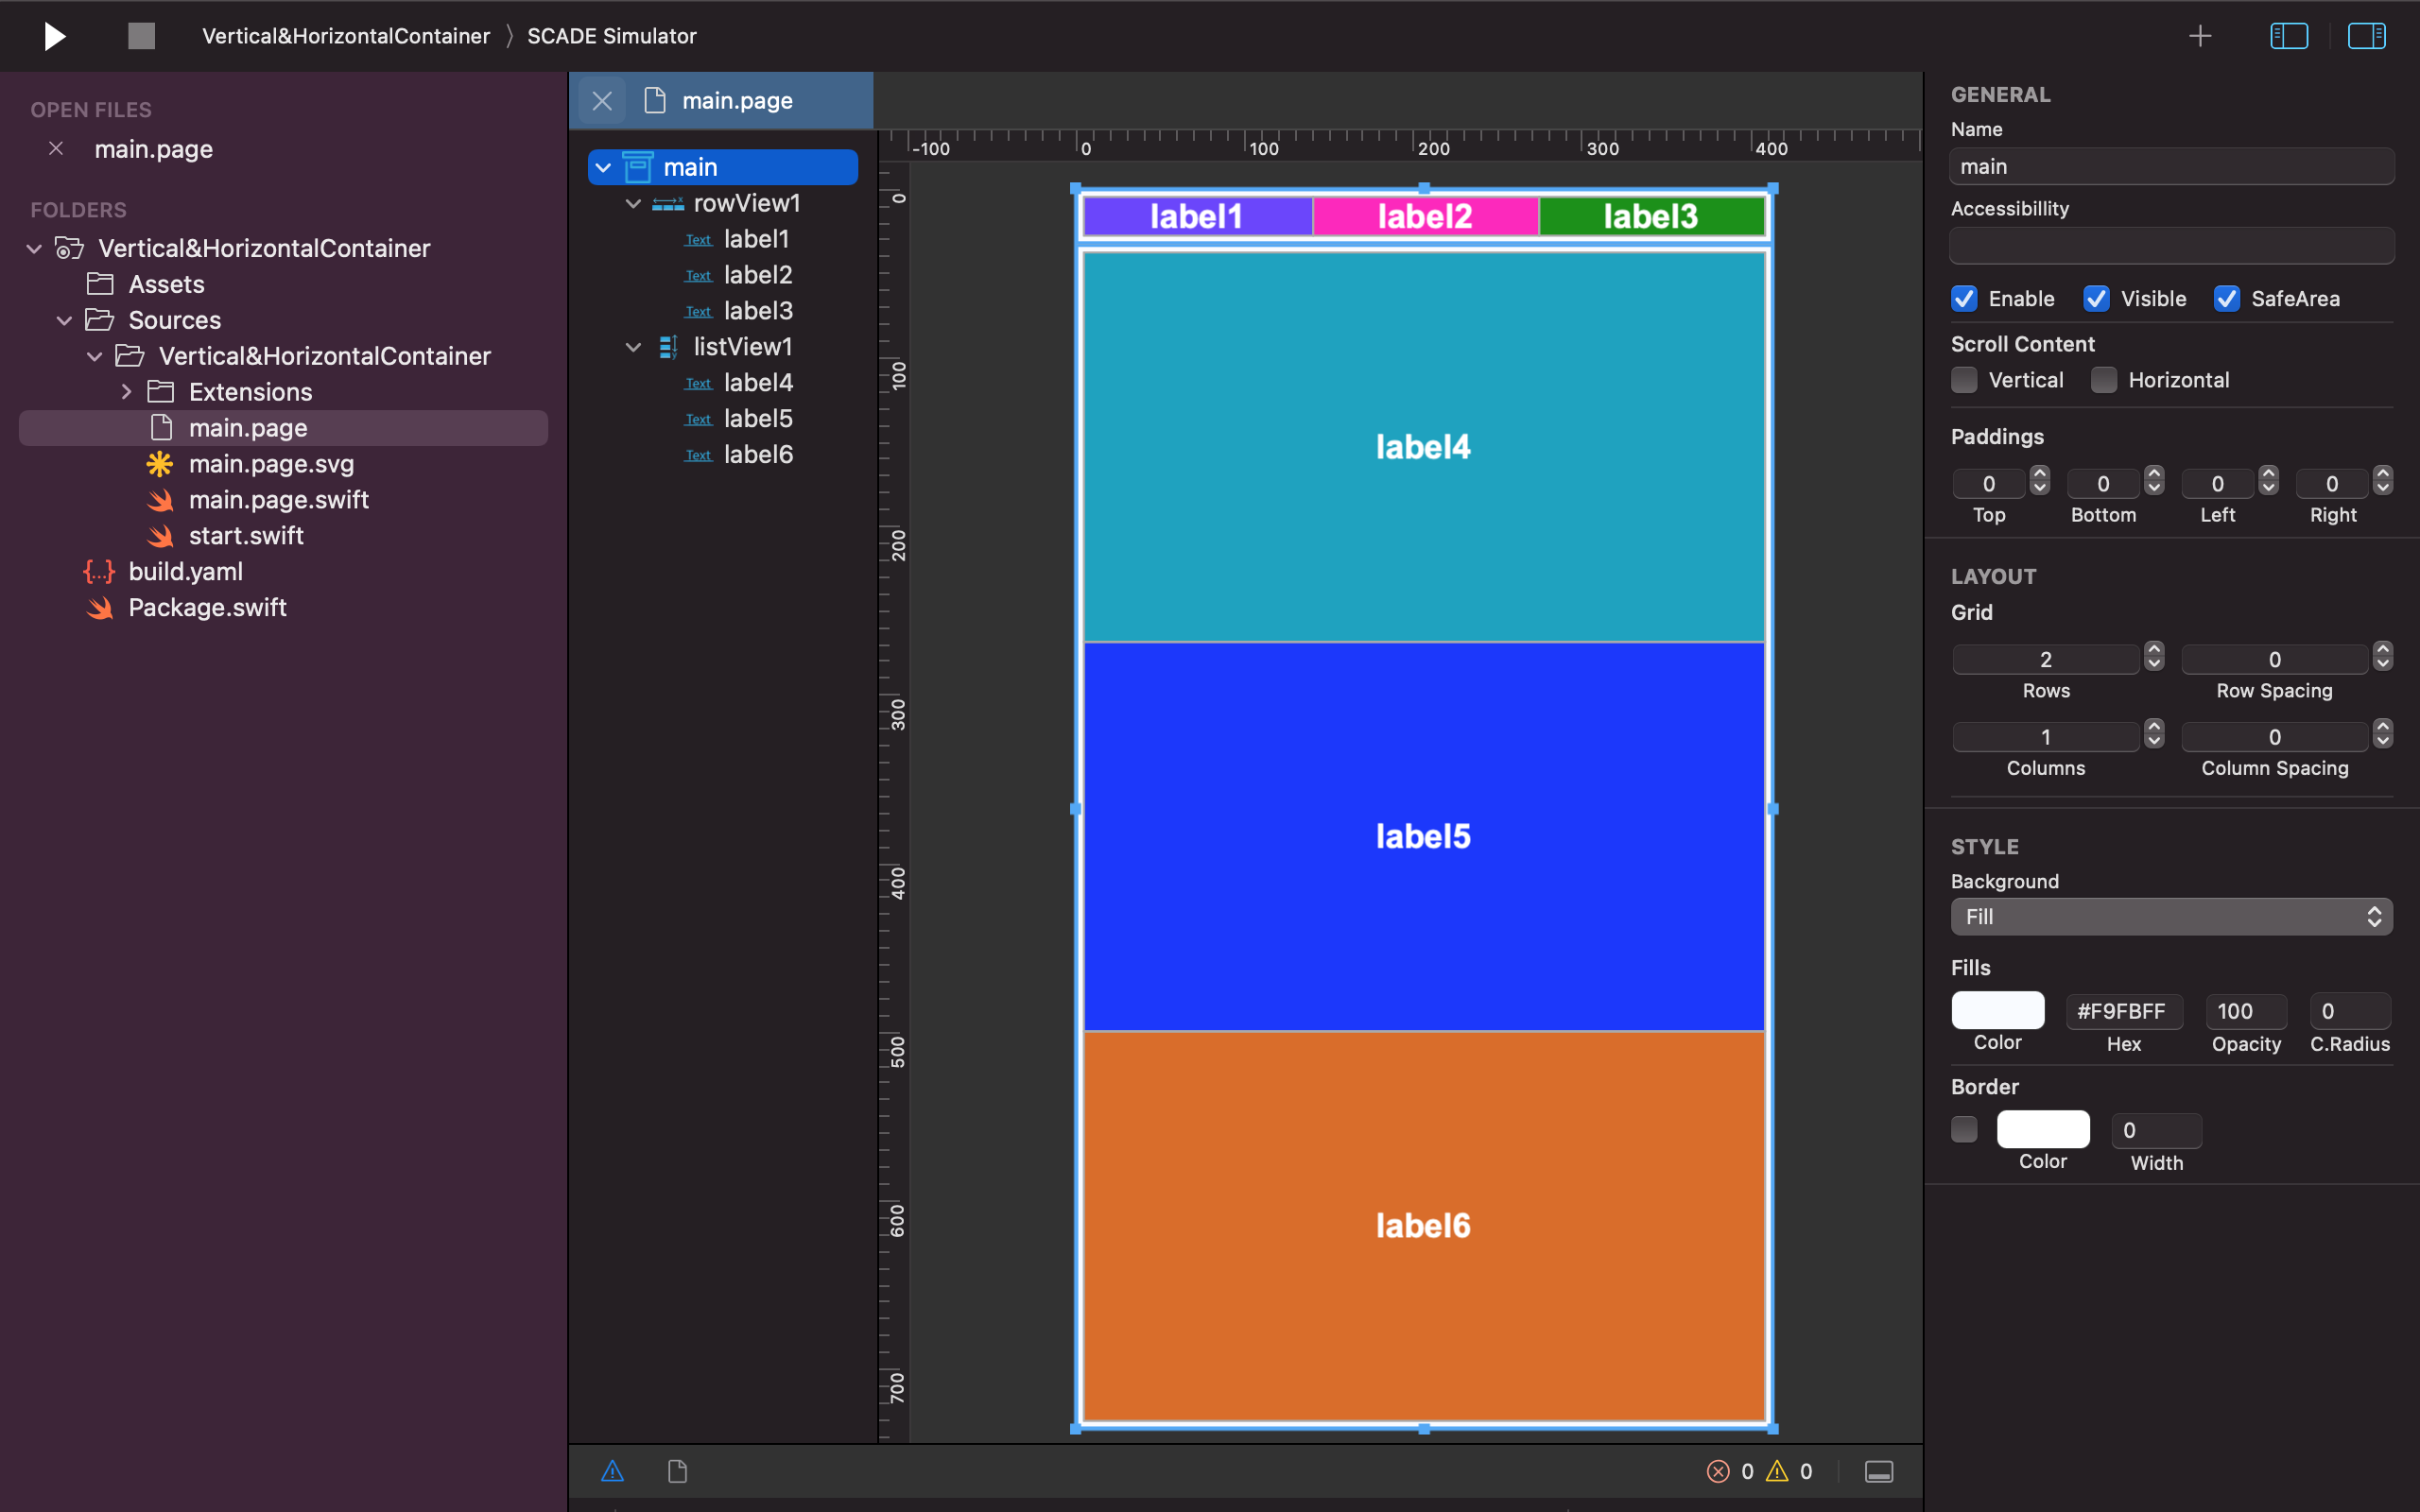Run the project with Play button

click(x=55, y=36)
